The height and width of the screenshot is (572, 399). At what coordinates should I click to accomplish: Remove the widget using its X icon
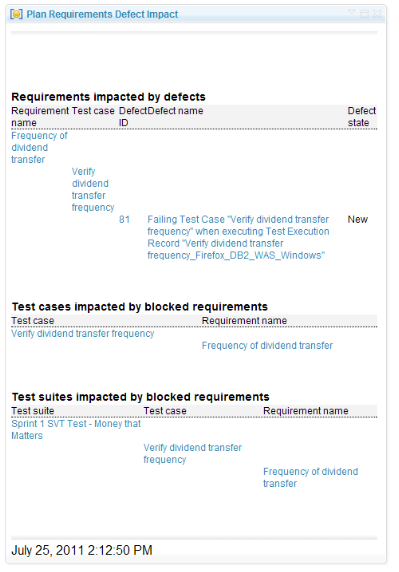377,14
